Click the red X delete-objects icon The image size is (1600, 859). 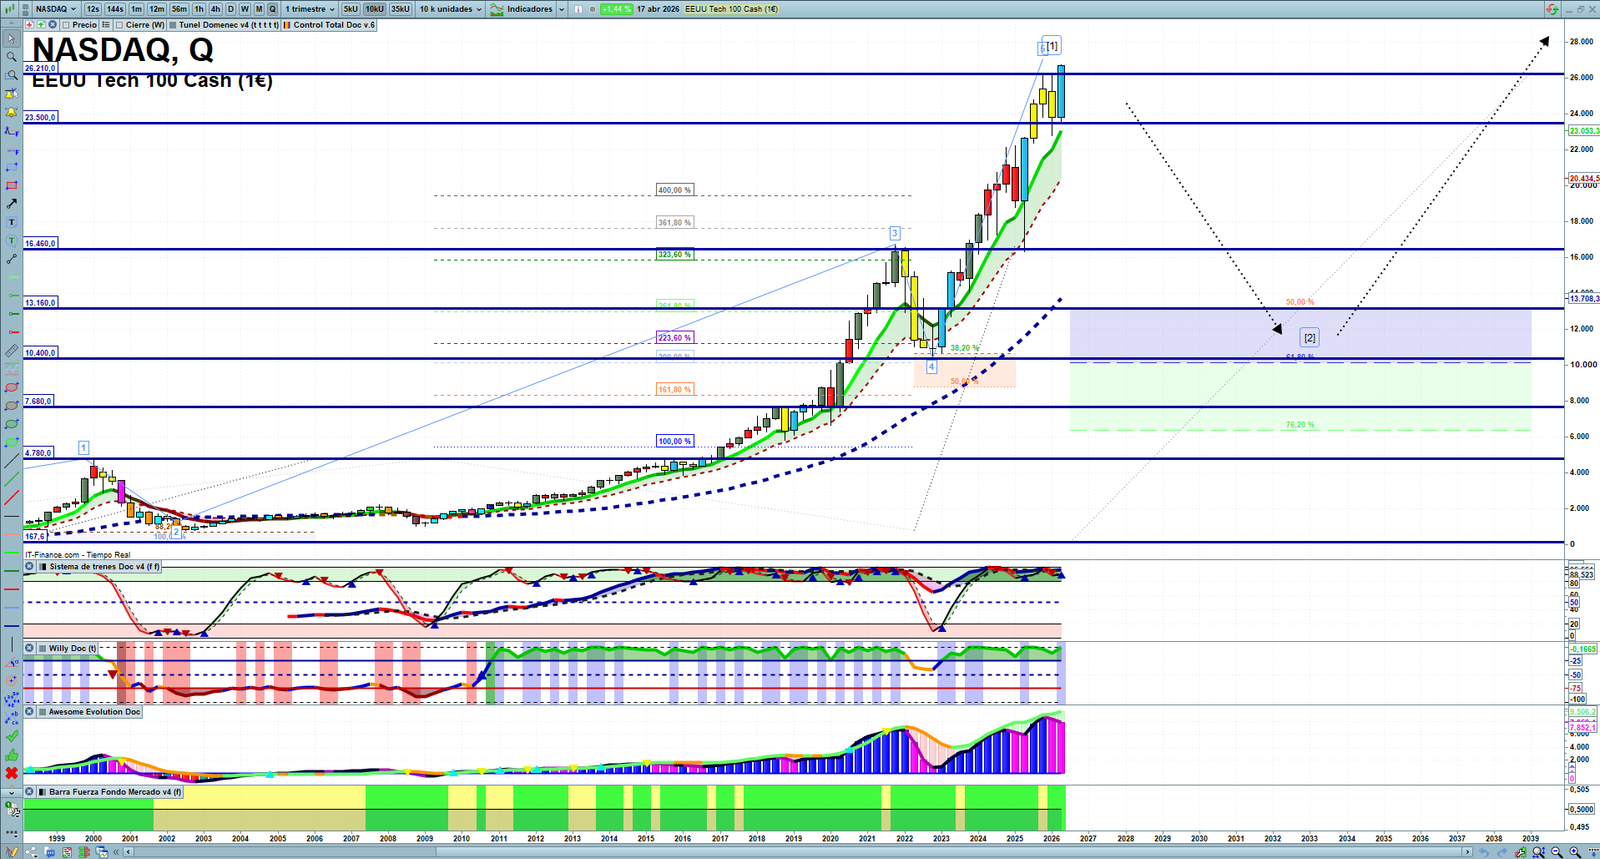pos(11,773)
